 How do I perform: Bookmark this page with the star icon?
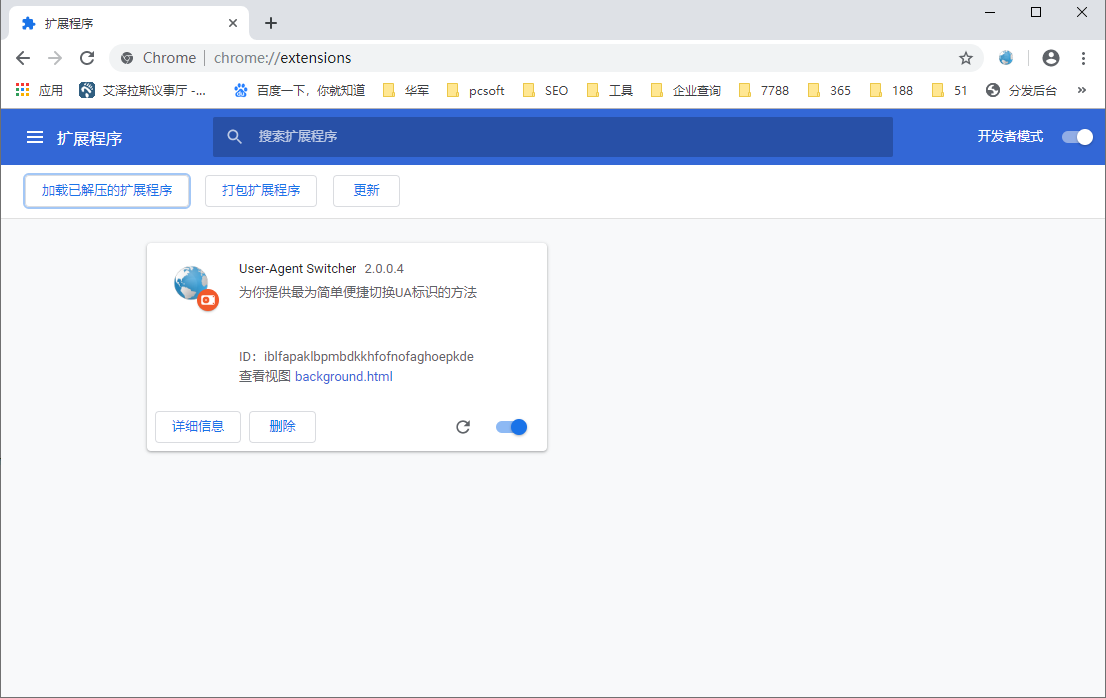[x=966, y=58]
